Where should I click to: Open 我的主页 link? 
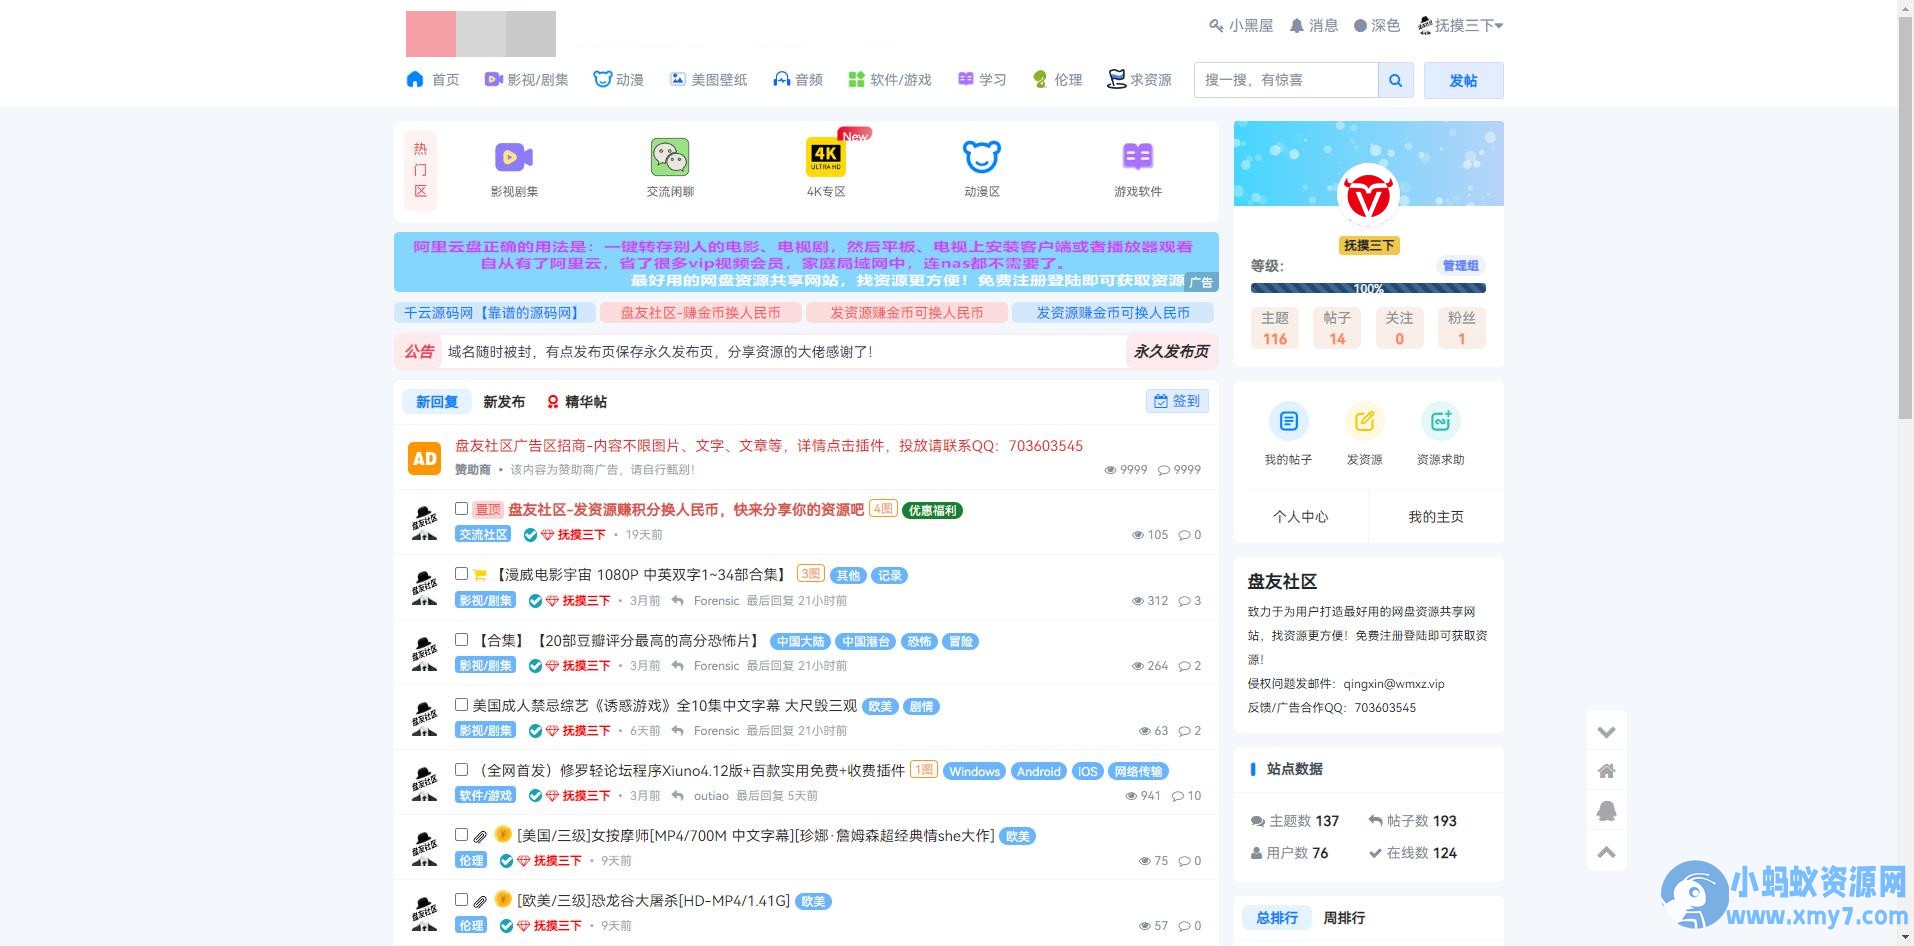coord(1436,516)
